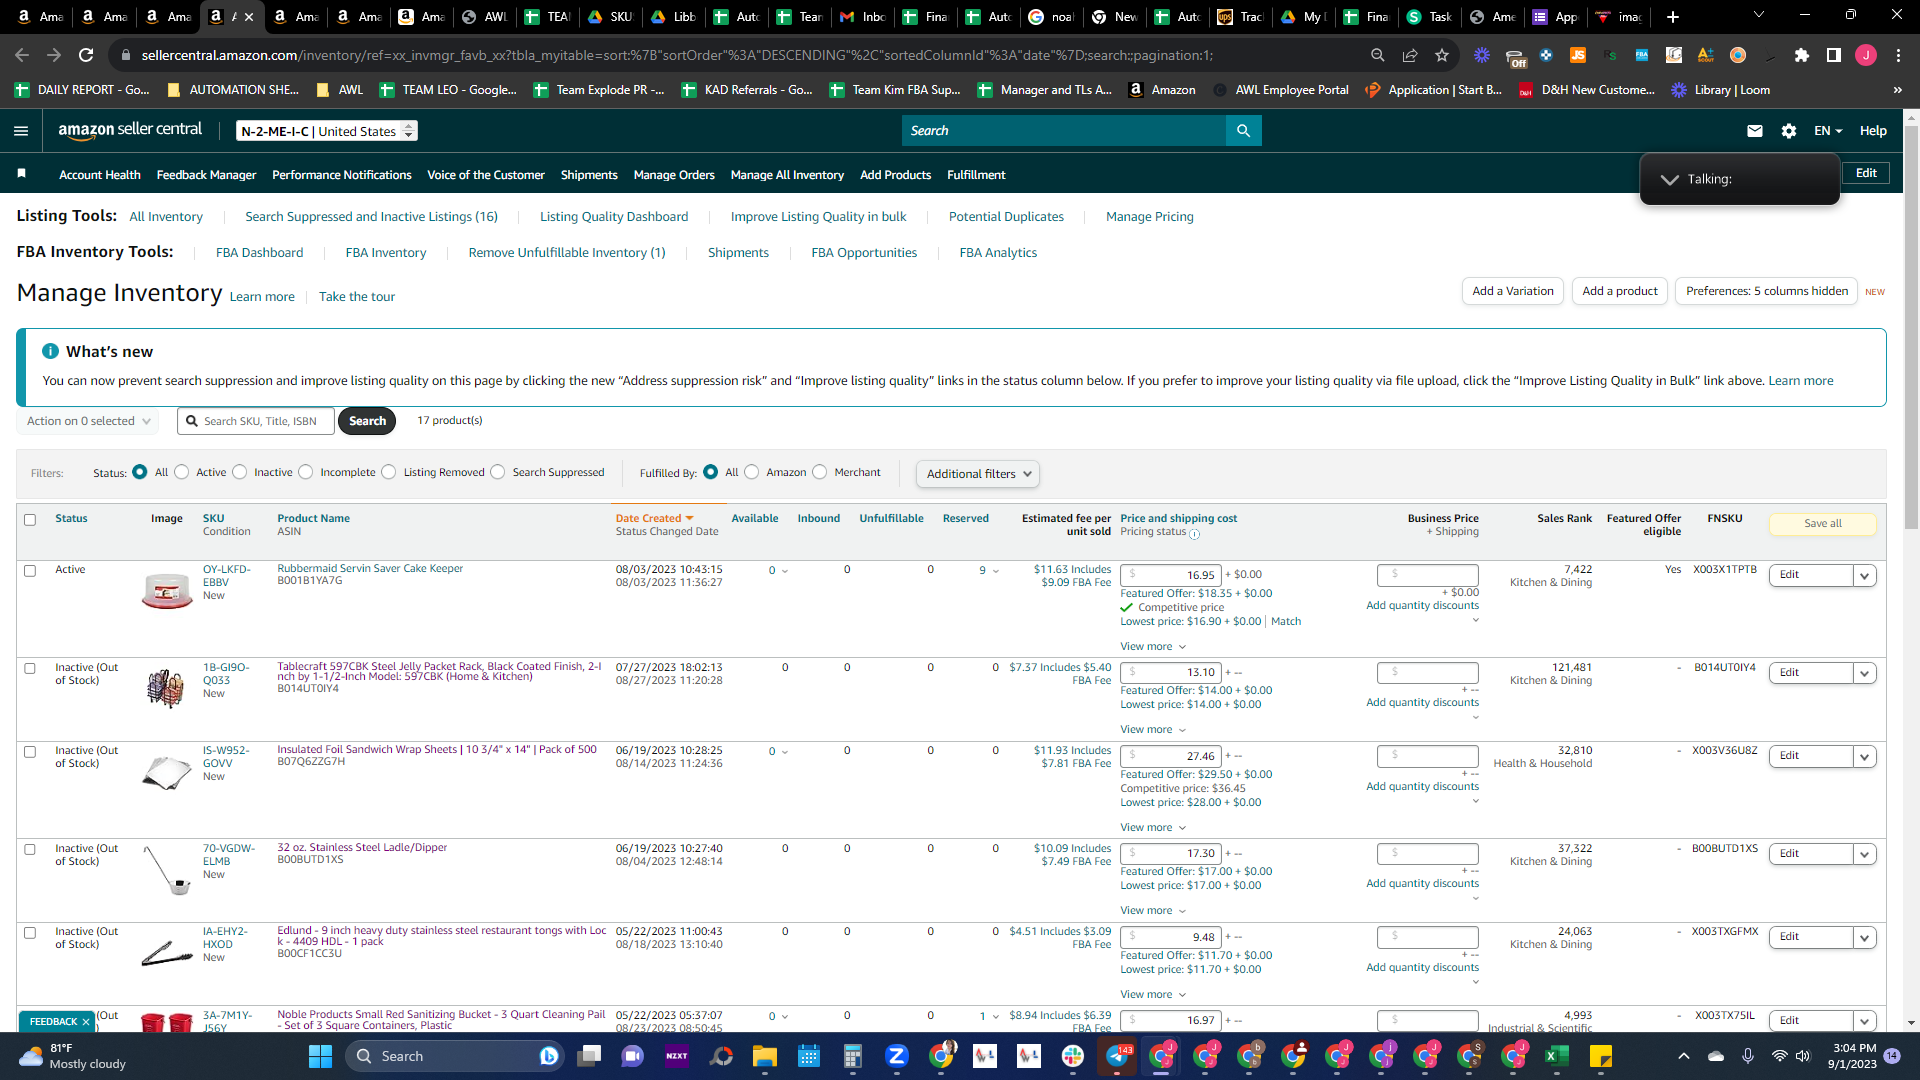Open the Action on 0 selected dropdown
This screenshot has height=1080, width=1920.
click(88, 421)
